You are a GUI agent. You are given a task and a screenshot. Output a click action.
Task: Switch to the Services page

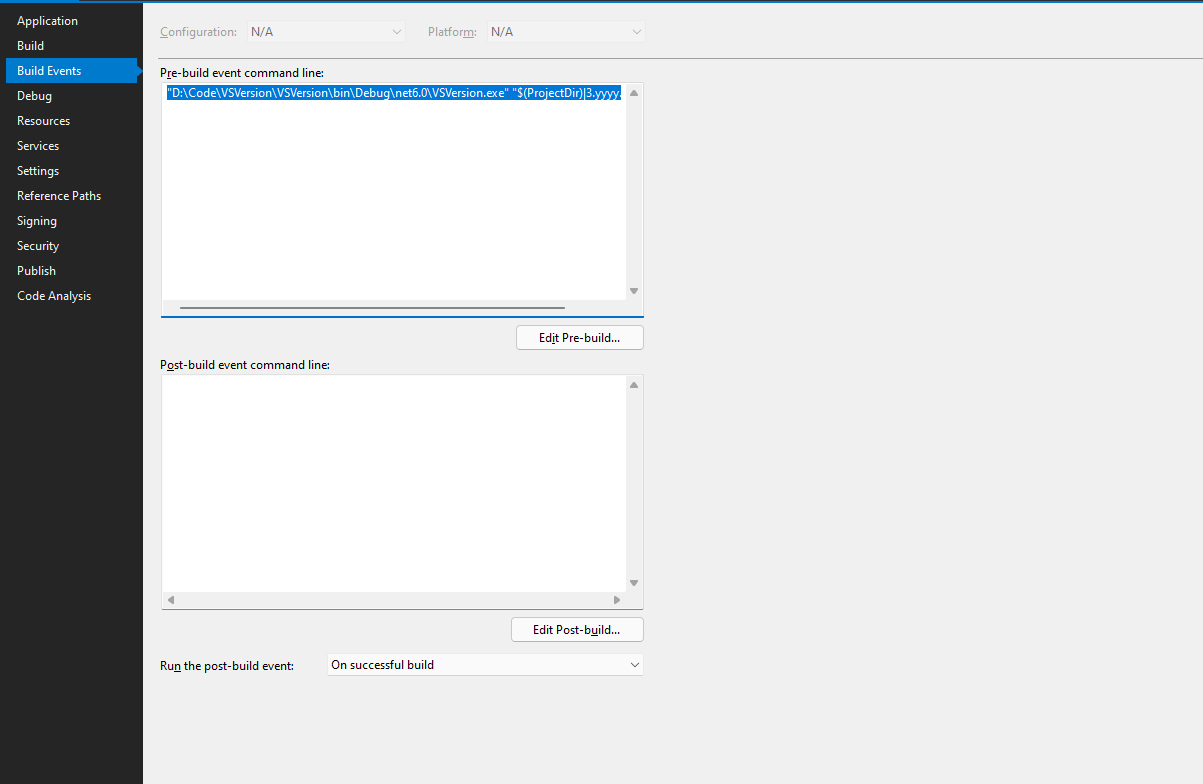(x=37, y=145)
